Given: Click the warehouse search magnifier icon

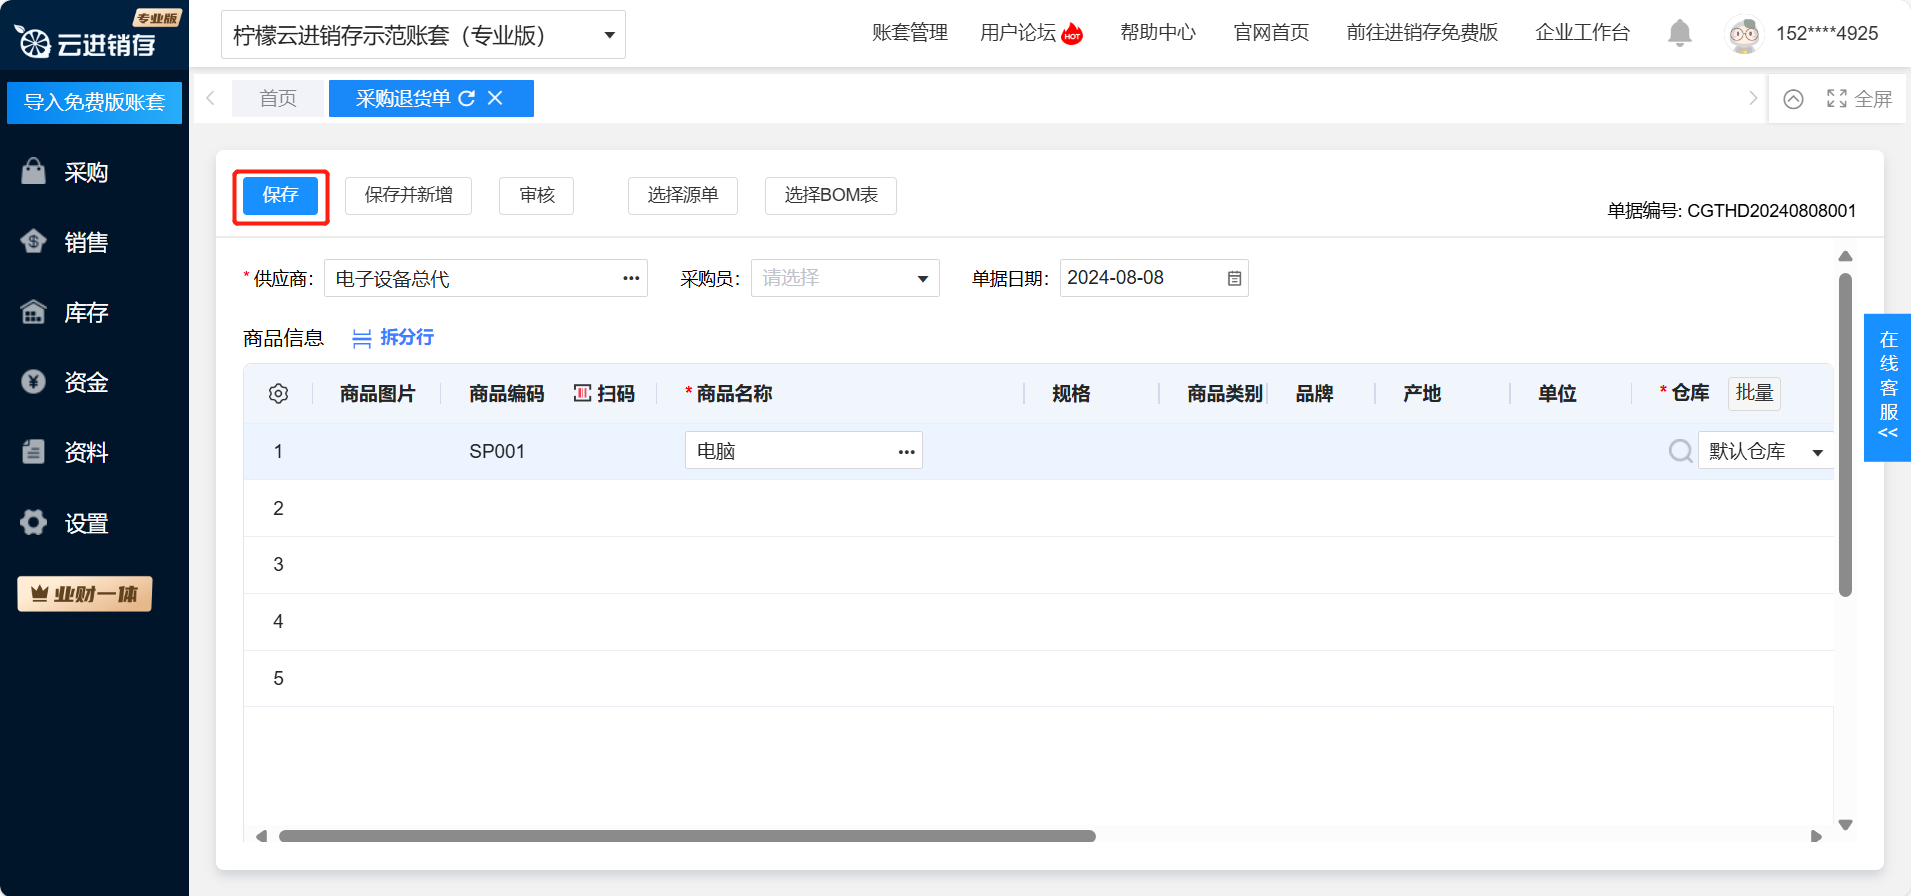Looking at the screenshot, I should 1680,451.
